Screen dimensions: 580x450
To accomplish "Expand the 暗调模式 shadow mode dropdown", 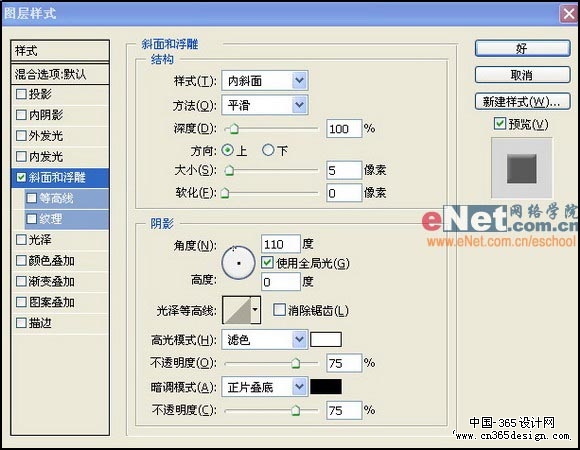I will [x=264, y=387].
